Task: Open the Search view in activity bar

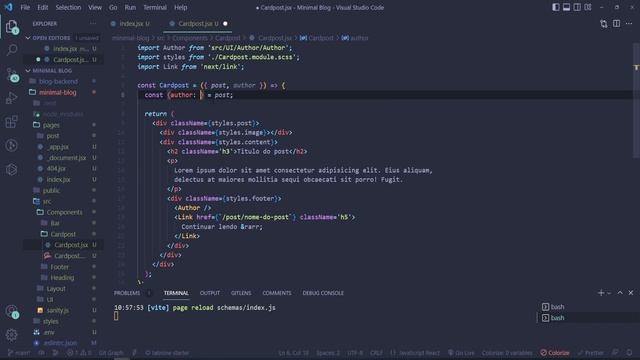Action: pos(11,50)
